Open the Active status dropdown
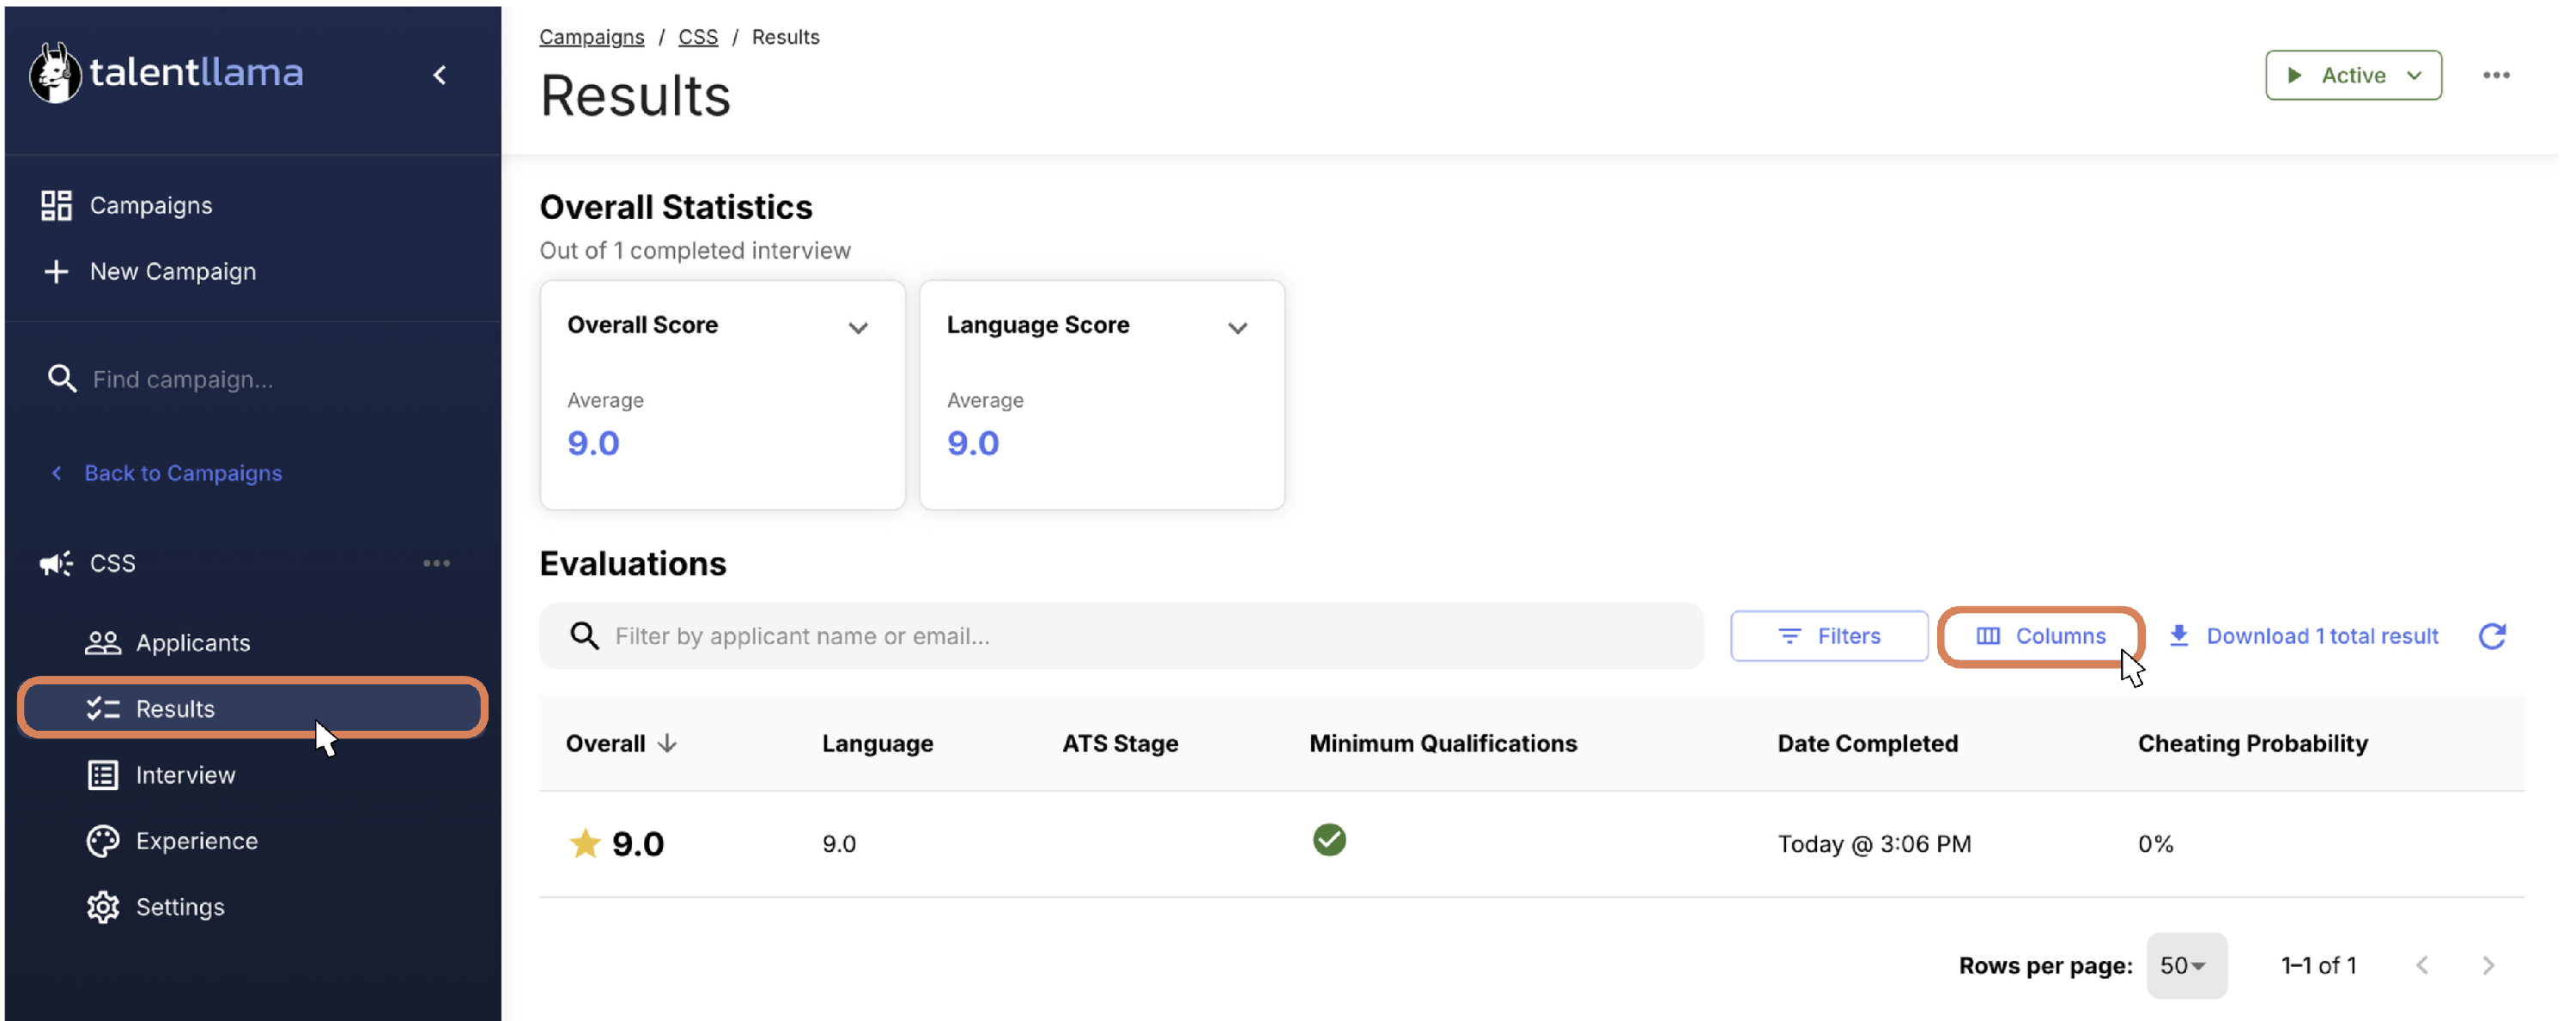Viewport: 2576px width, 1021px height. 2352,75
